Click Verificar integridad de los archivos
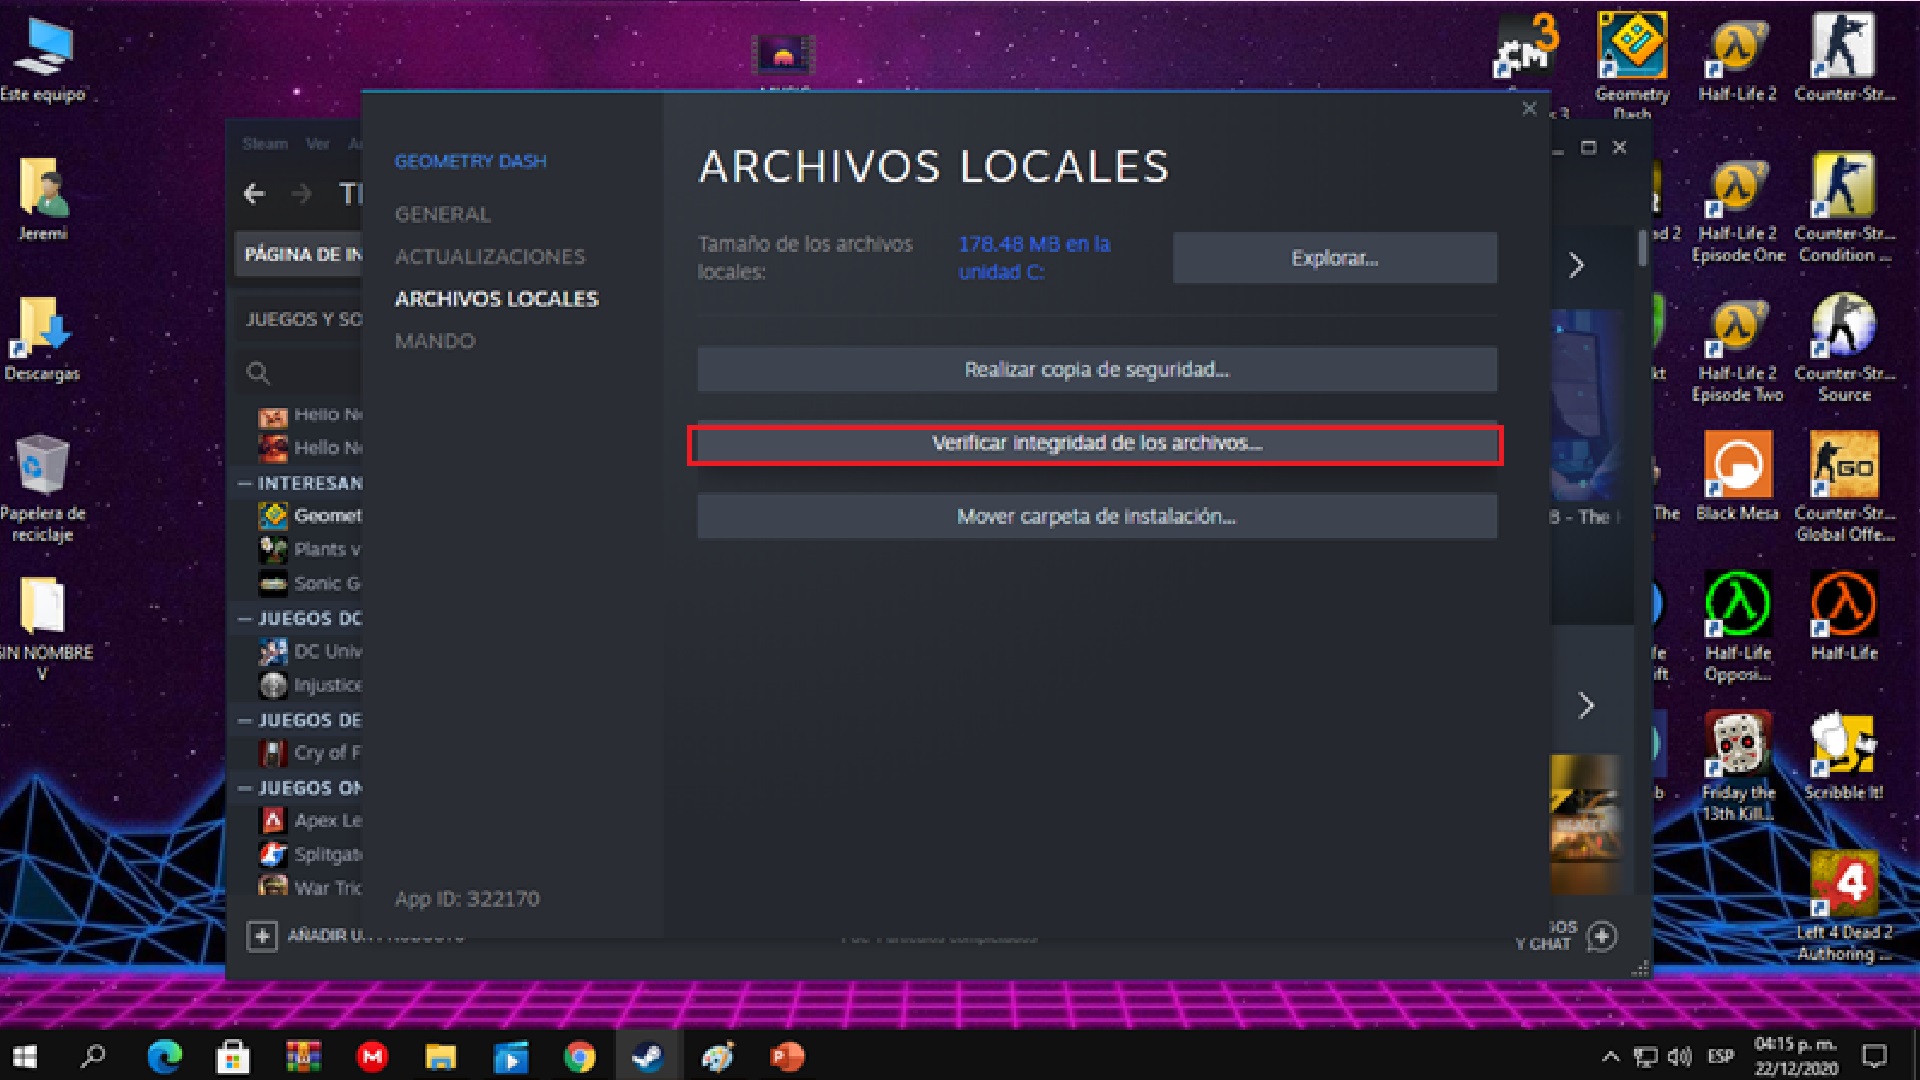The height and width of the screenshot is (1080, 1920). point(1096,444)
